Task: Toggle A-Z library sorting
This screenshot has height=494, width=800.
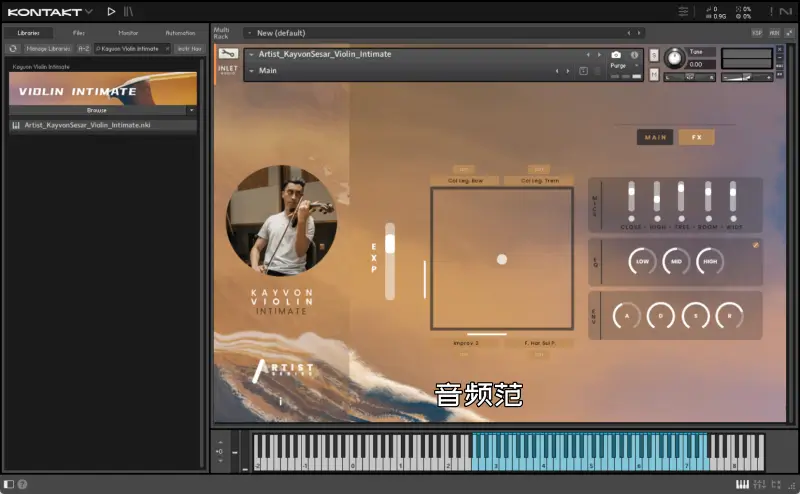Action: 84,48
